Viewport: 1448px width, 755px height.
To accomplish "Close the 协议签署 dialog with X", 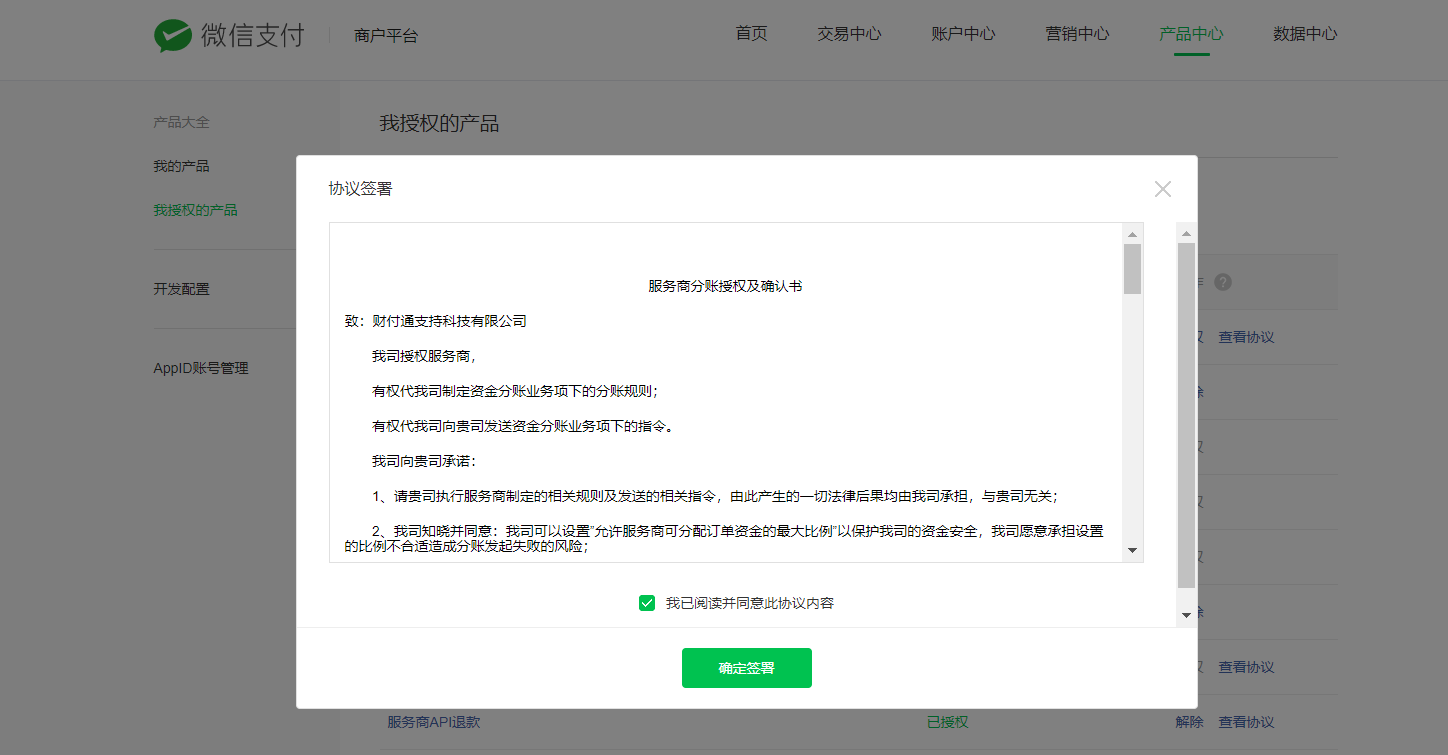I will [x=1162, y=189].
